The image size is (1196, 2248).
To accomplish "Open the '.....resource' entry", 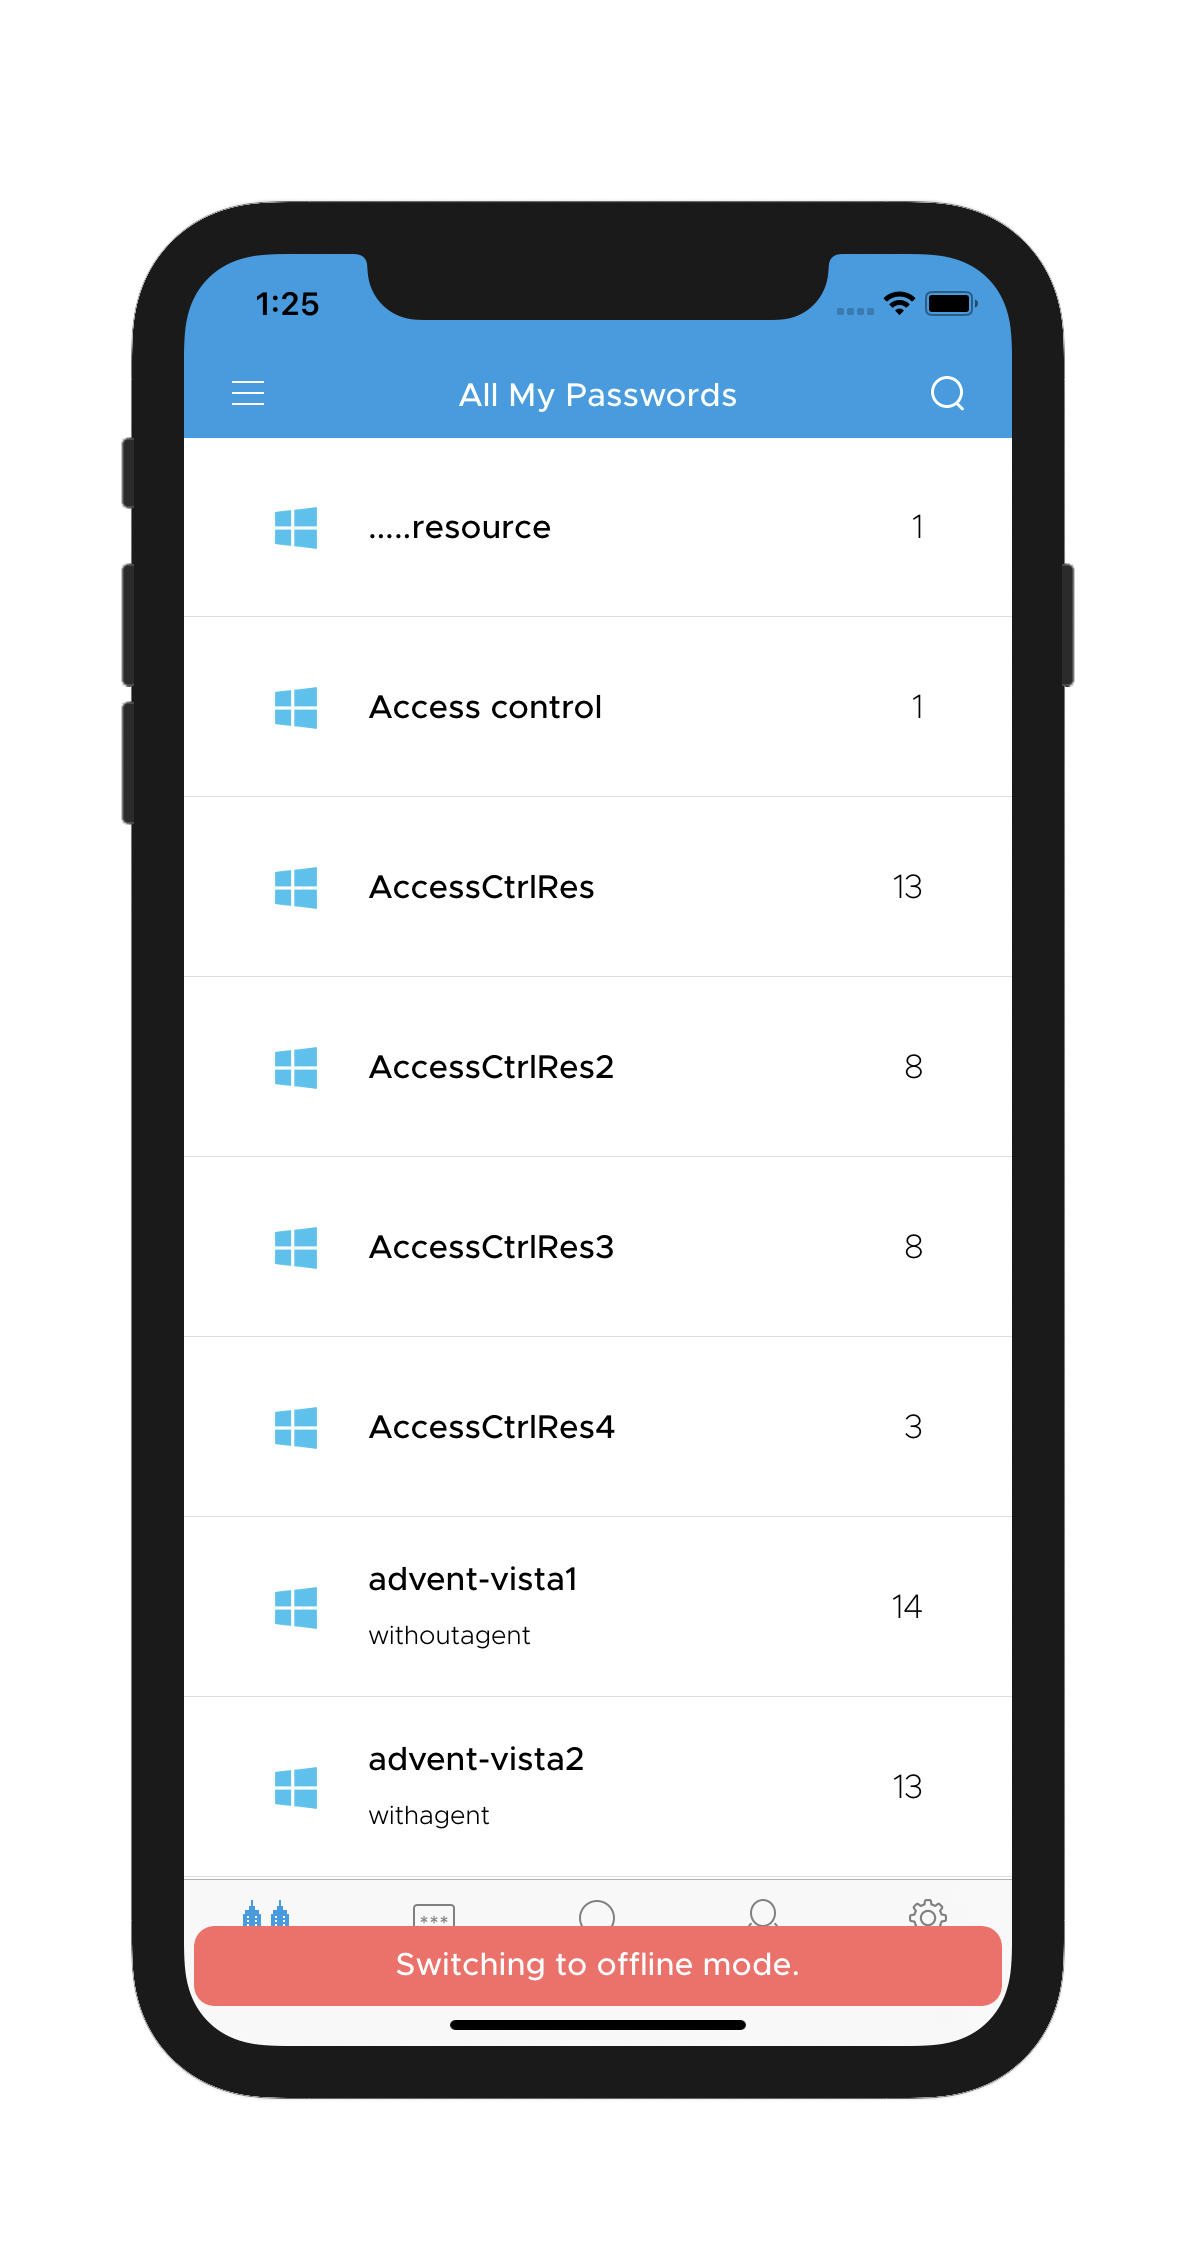I will 598,527.
